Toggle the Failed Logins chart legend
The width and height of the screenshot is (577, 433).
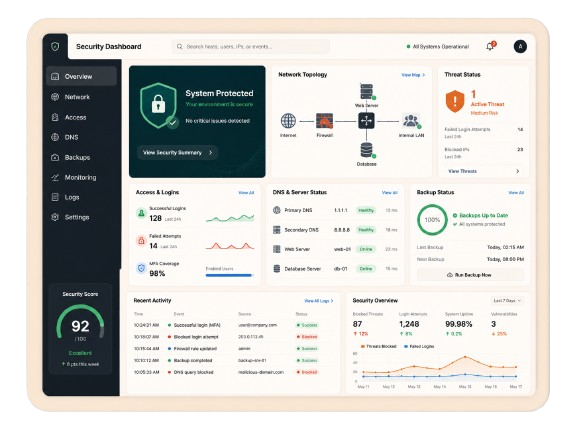419,346
